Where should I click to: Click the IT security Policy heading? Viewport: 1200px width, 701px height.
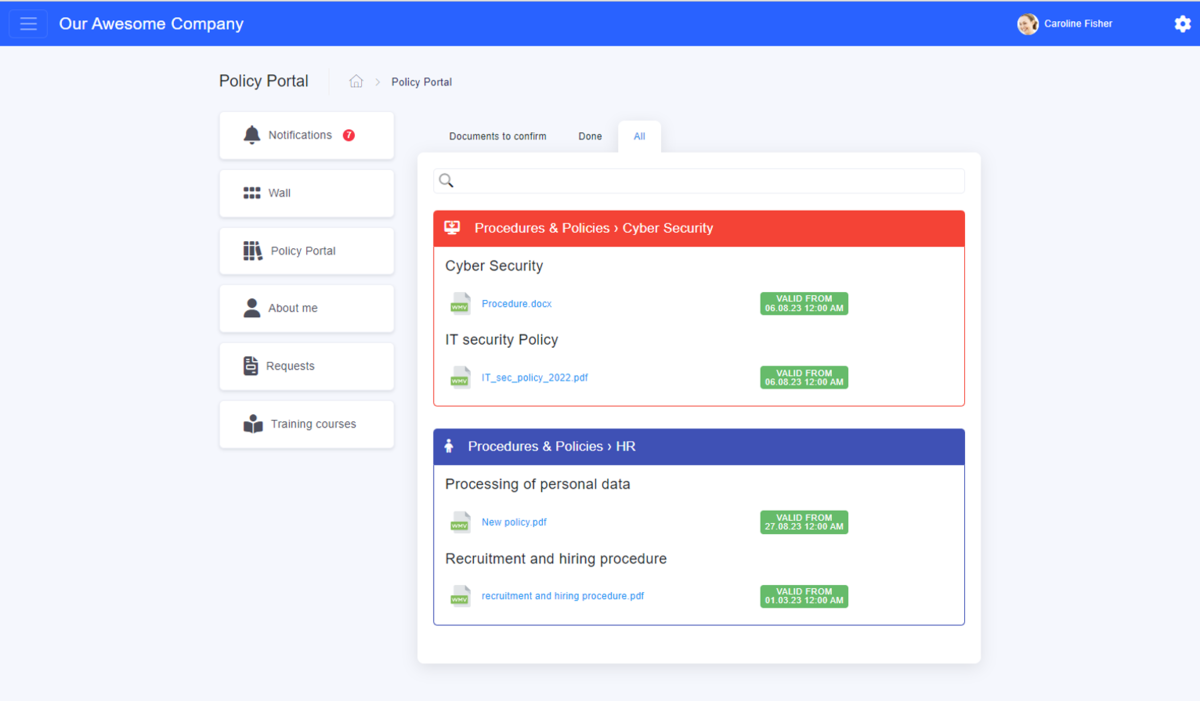coord(502,340)
